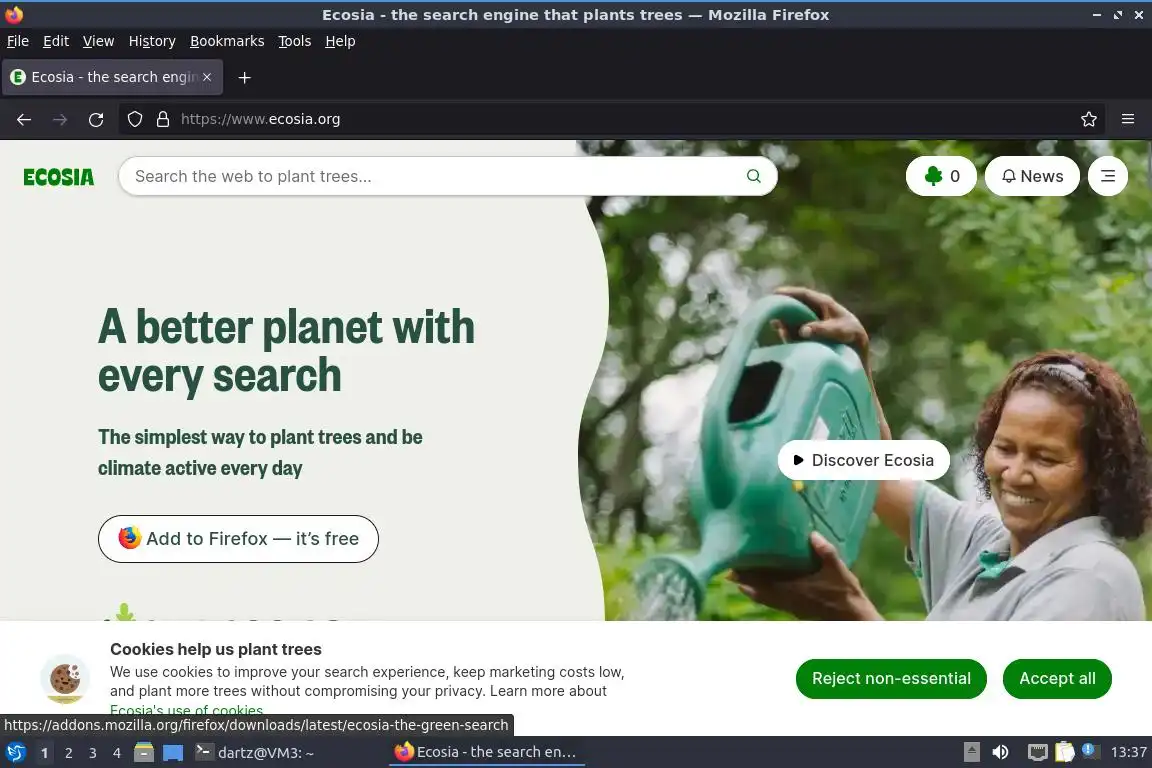Open the Tools menu
The height and width of the screenshot is (768, 1152).
pos(295,41)
